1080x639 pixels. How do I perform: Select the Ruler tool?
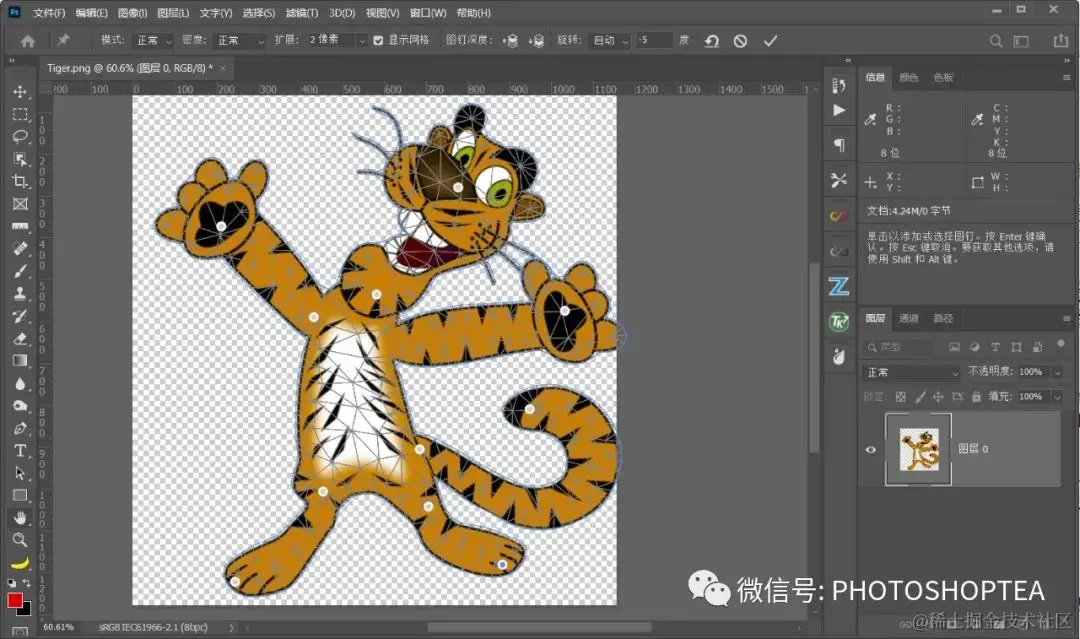pyautogui.click(x=20, y=226)
